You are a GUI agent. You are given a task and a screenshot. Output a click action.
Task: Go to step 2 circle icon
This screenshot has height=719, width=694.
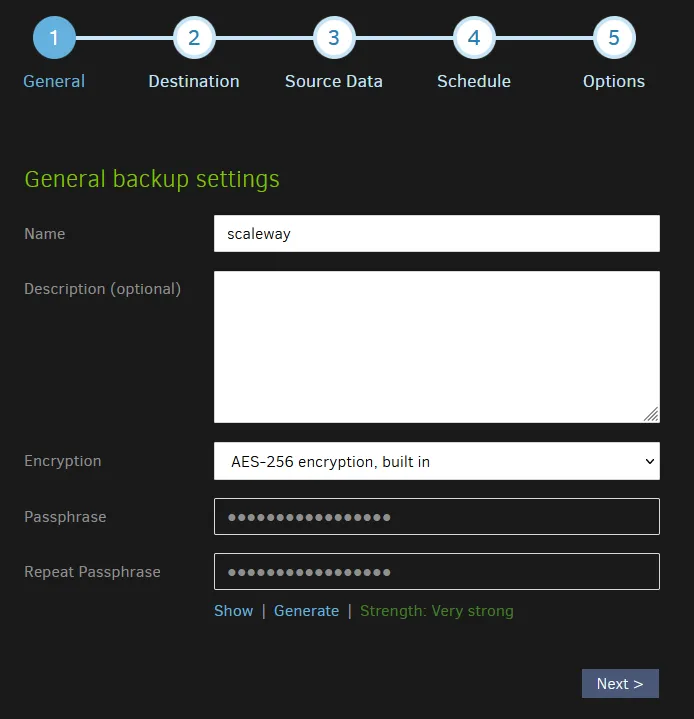tap(194, 38)
